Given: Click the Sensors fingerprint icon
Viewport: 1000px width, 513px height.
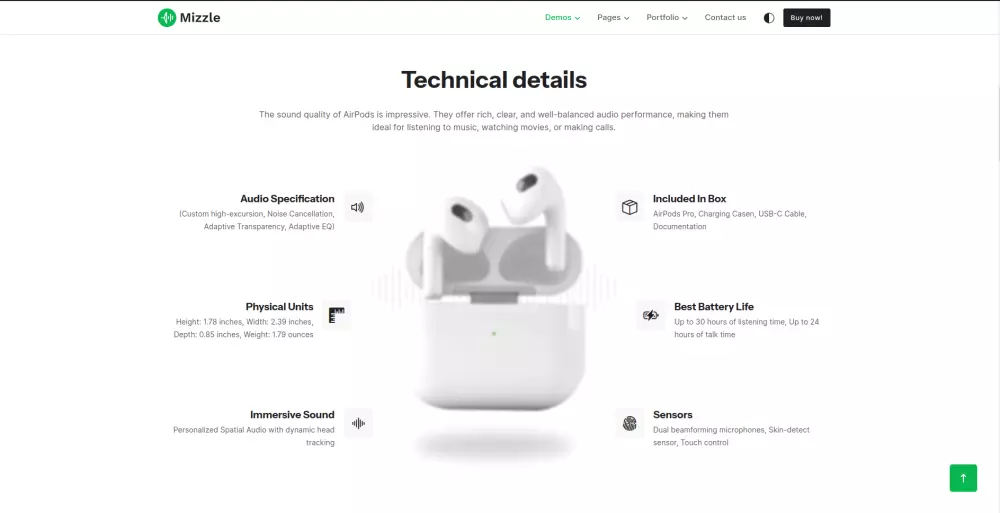Looking at the screenshot, I should (629, 423).
